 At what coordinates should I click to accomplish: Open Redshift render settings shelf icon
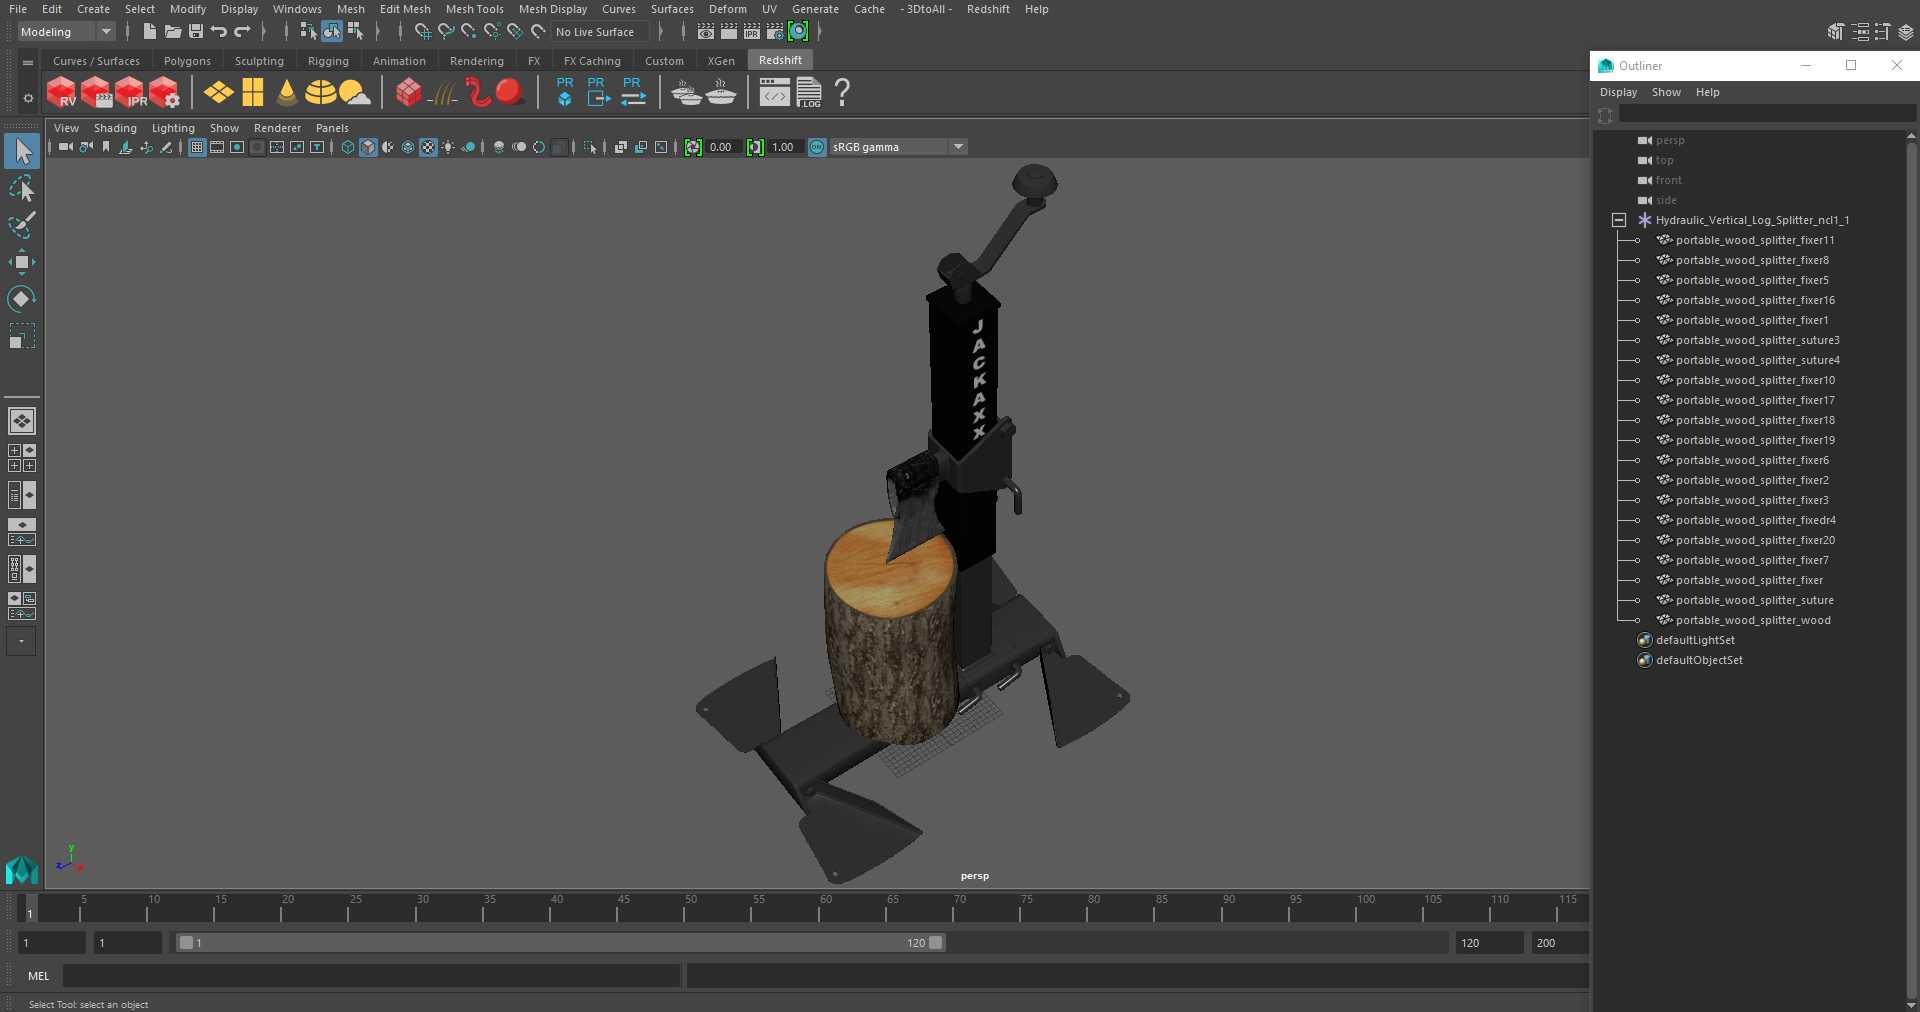coord(165,92)
